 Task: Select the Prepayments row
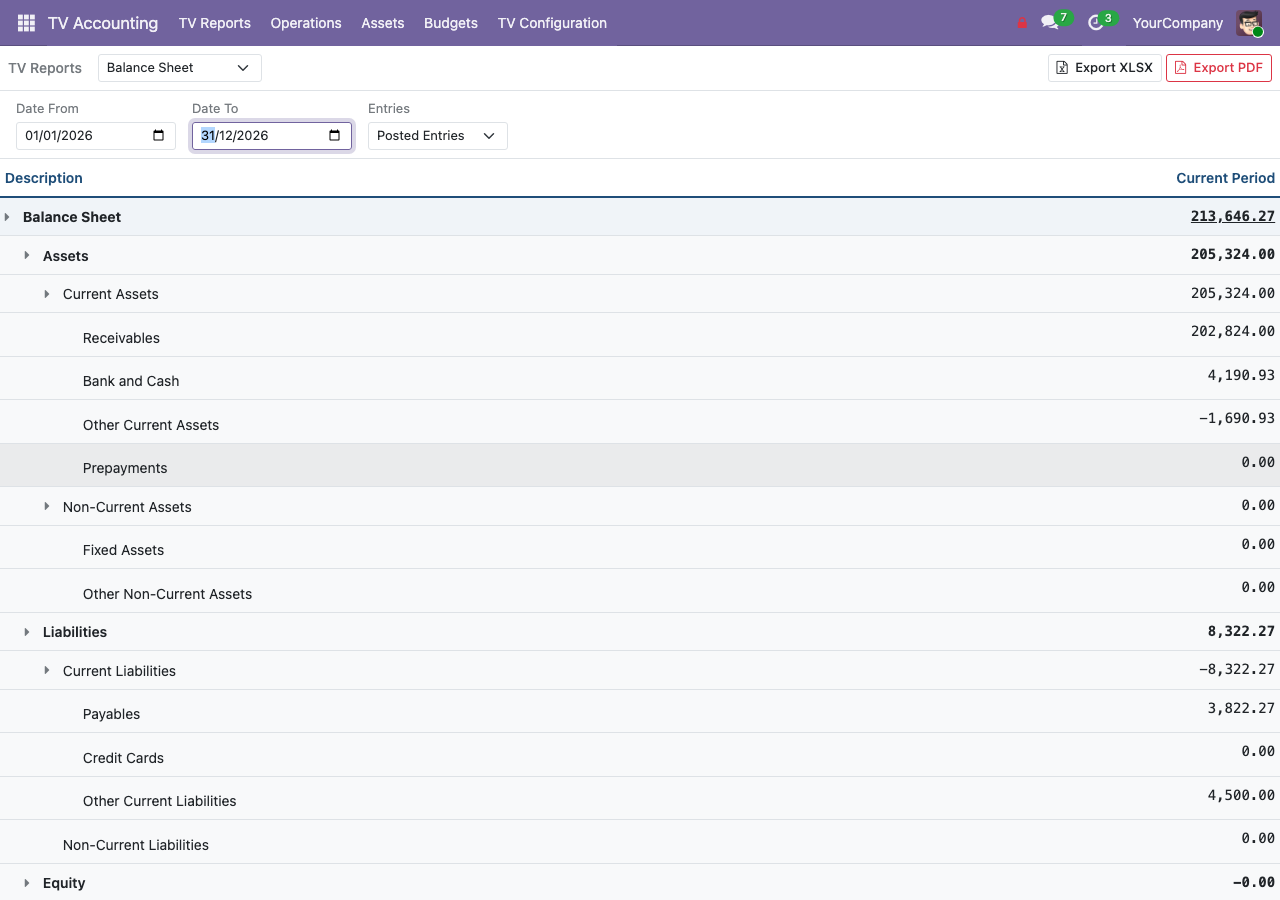coord(640,465)
